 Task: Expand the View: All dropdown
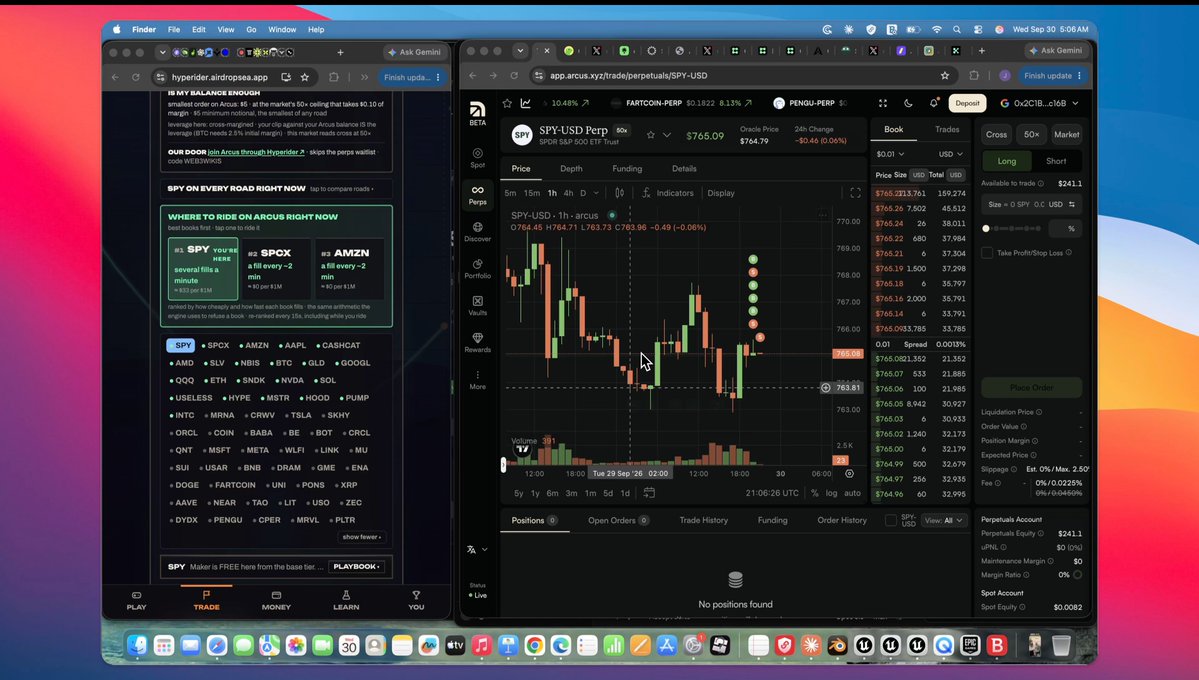[944, 520]
